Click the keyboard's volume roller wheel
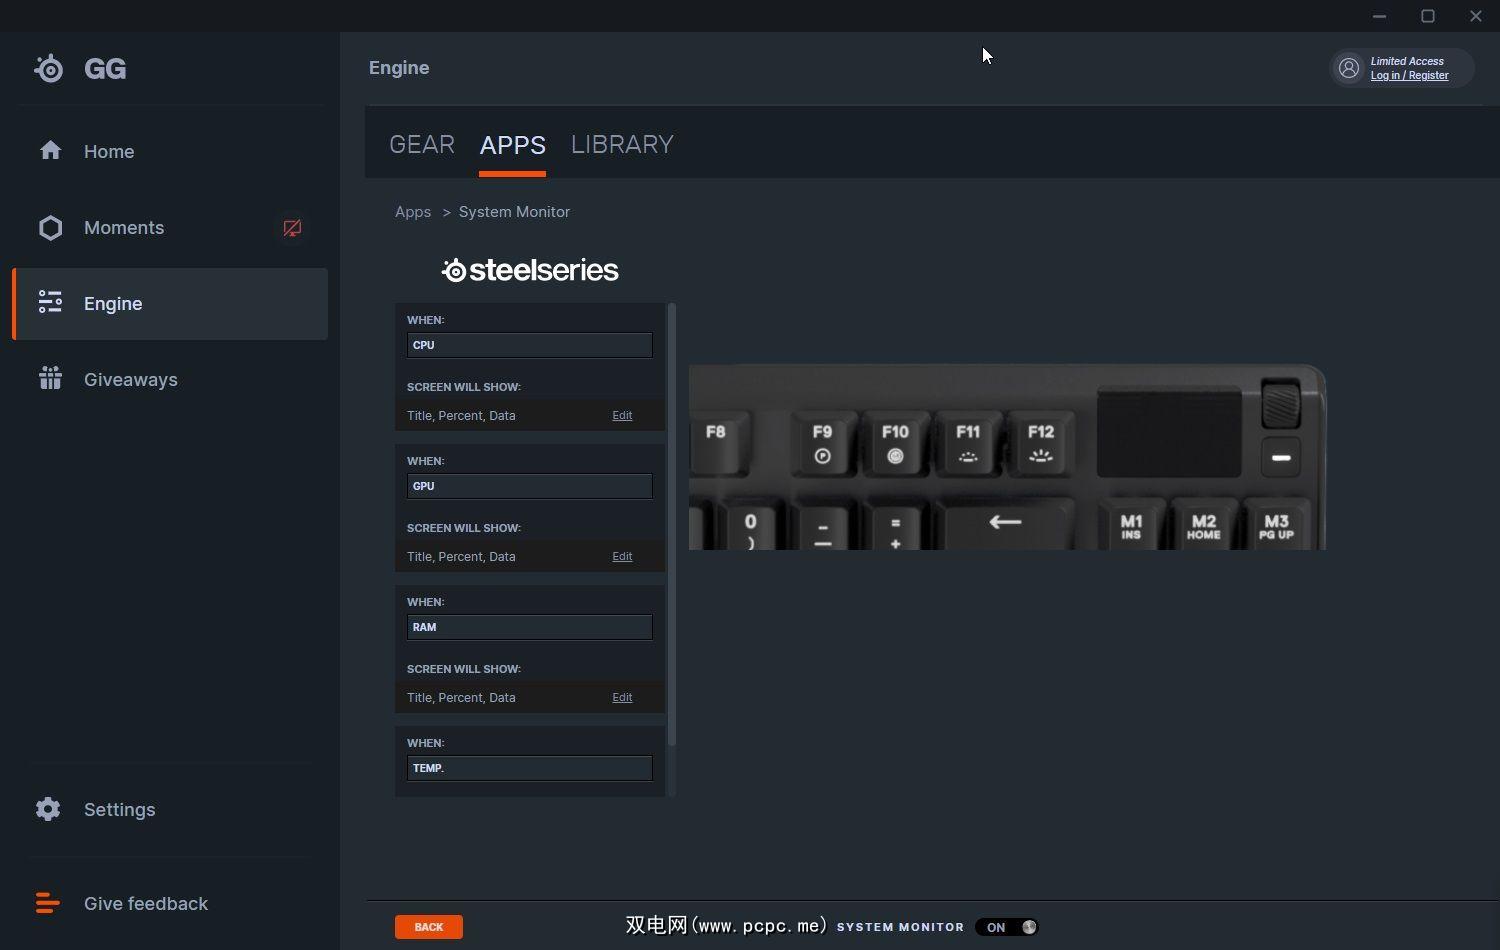 pos(1281,403)
